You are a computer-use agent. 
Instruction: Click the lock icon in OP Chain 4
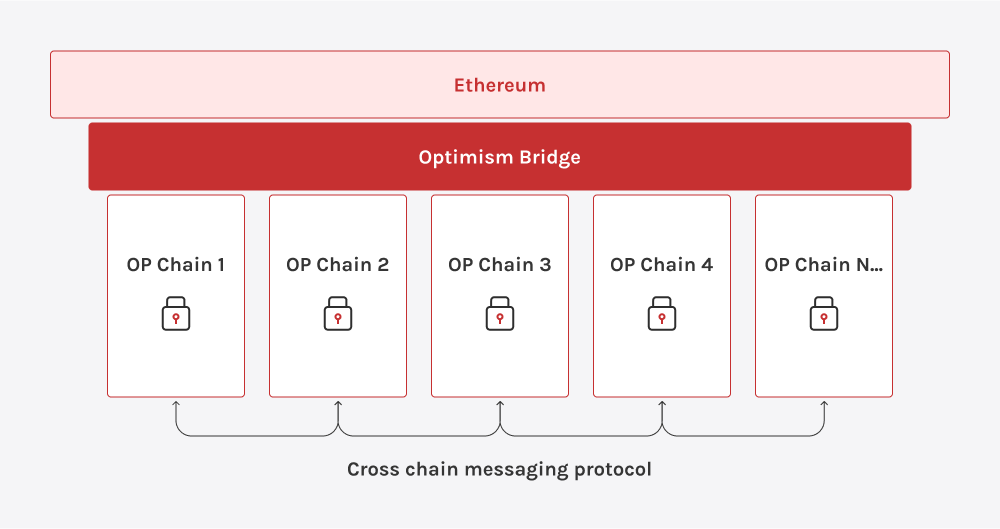pyautogui.click(x=662, y=313)
